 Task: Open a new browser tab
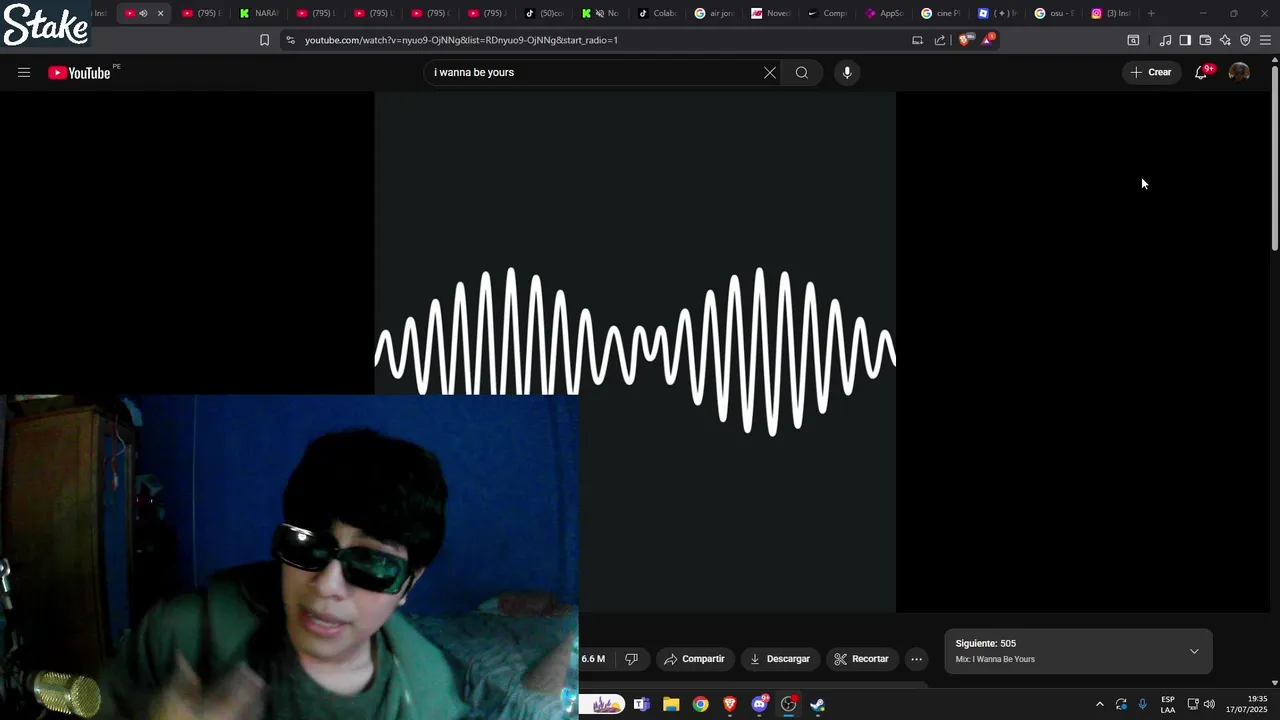1151,13
